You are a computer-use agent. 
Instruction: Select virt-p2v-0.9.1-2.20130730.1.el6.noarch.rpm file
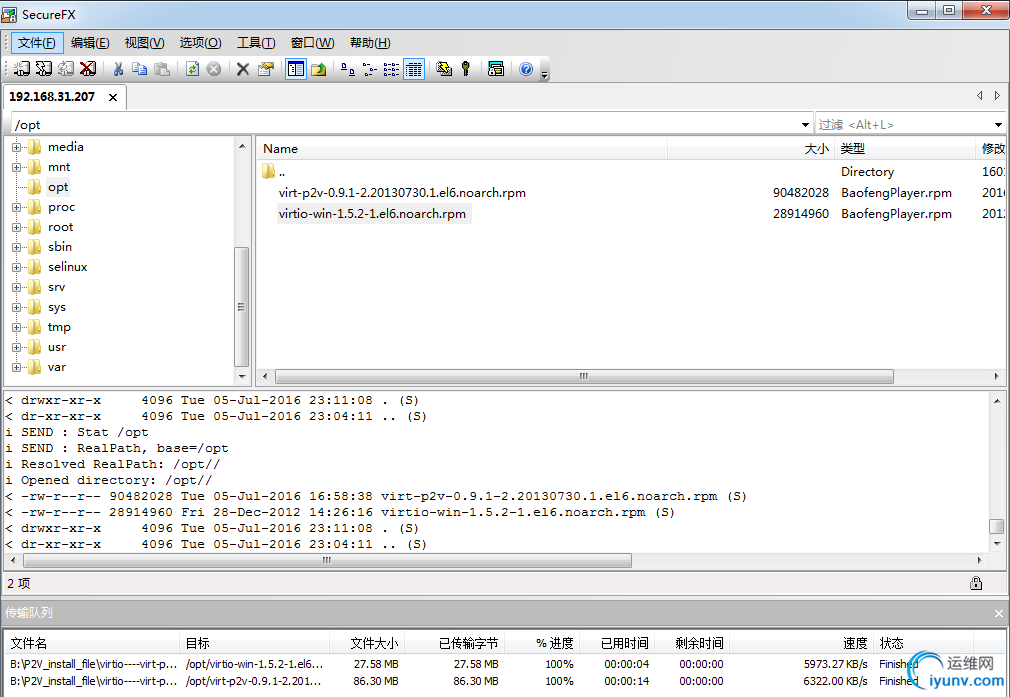[402, 193]
